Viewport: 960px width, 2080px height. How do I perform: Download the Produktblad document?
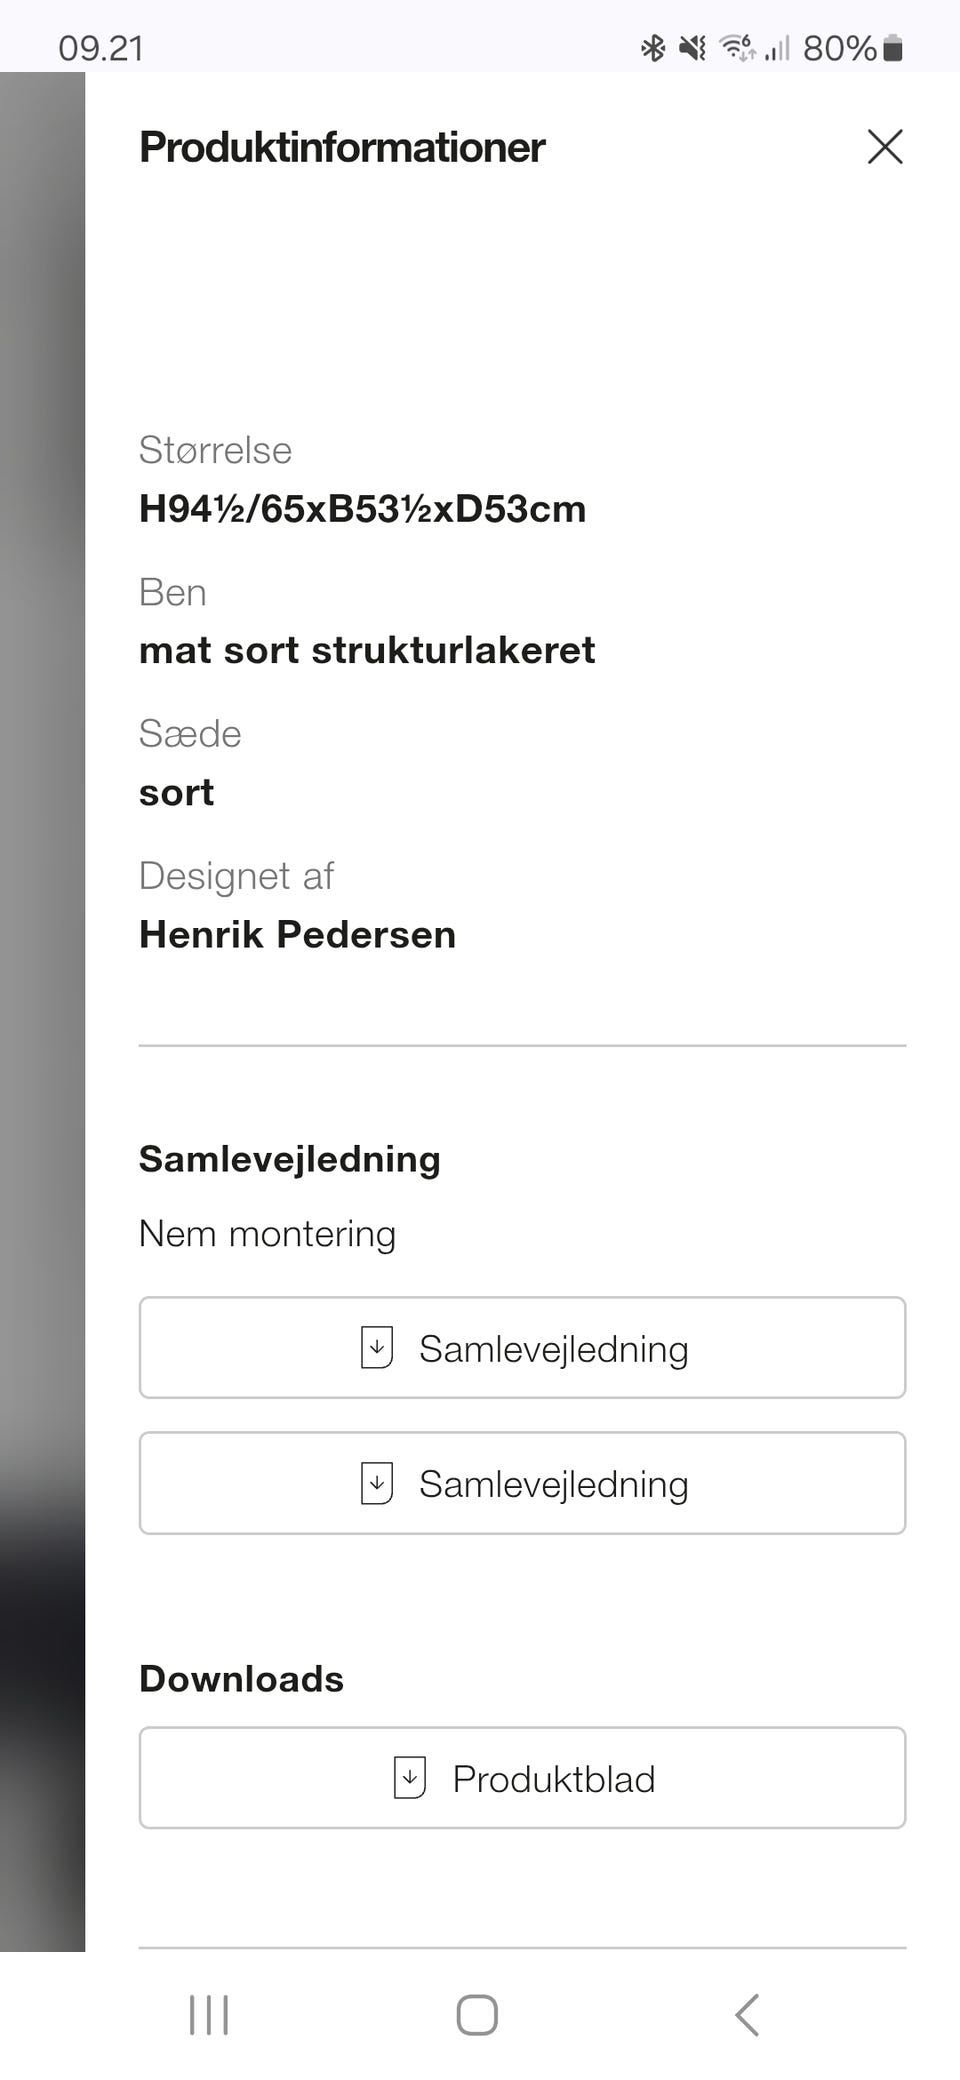[553, 1779]
